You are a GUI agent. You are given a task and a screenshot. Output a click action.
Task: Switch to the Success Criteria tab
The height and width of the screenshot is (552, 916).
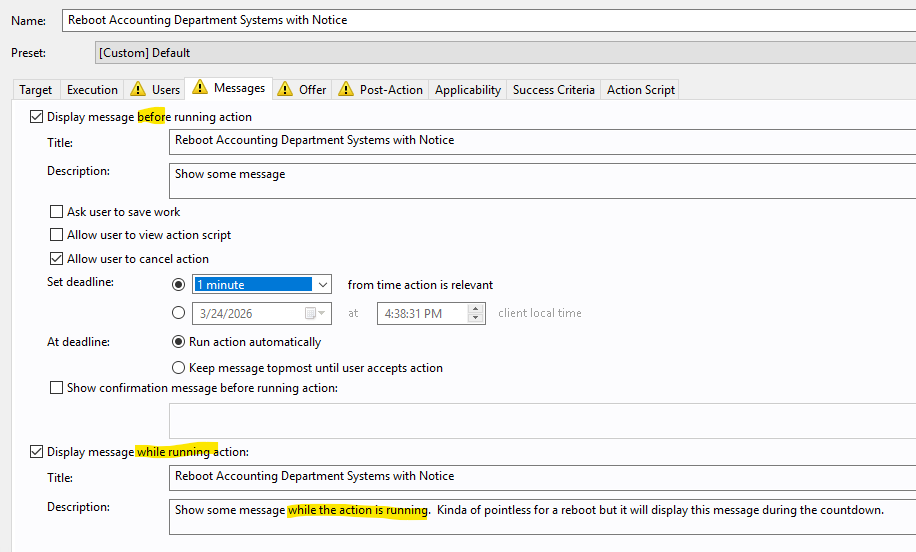click(x=553, y=90)
